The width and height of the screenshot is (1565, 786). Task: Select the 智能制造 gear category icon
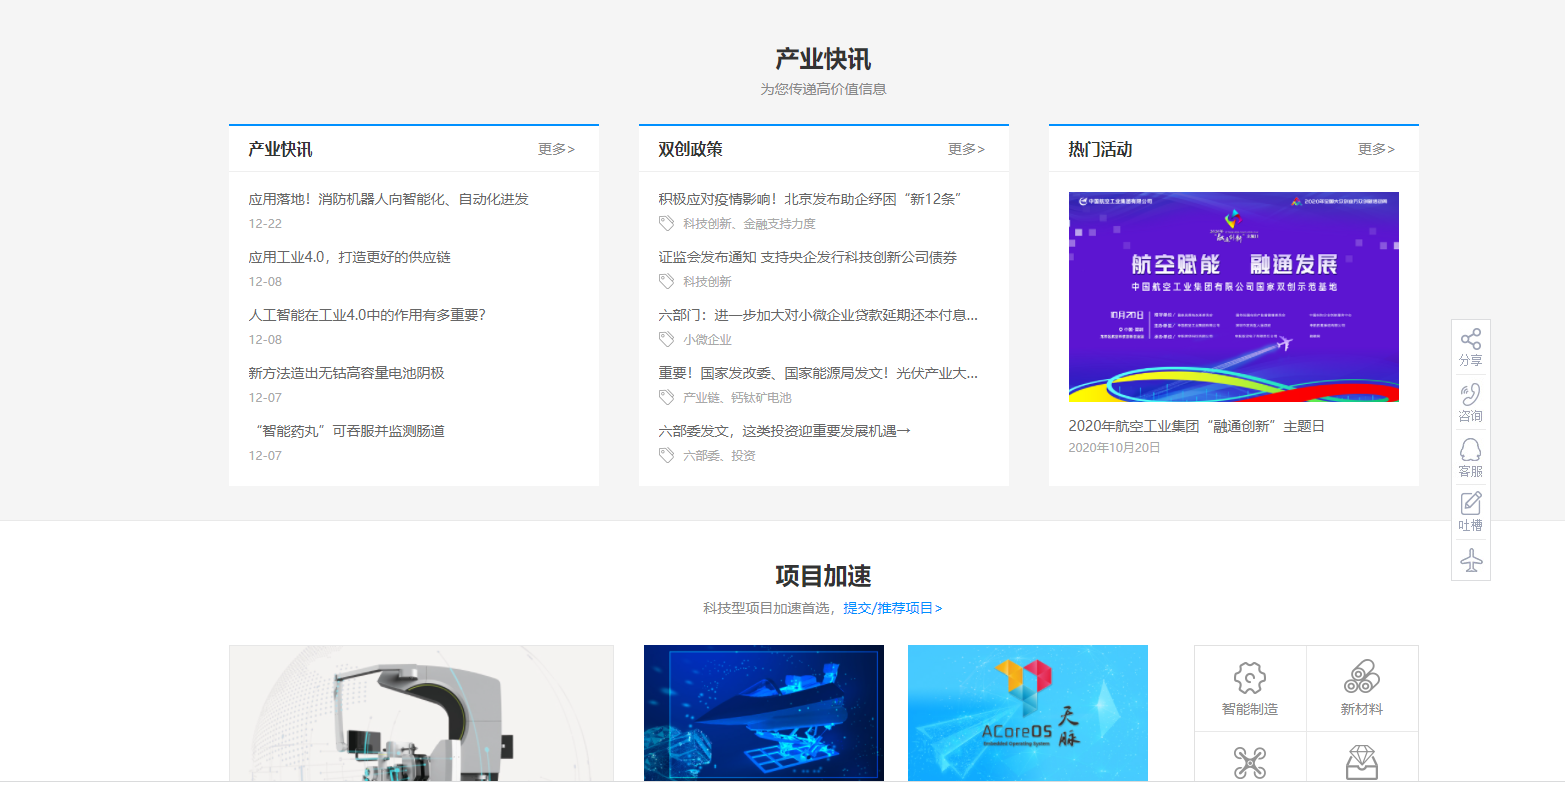click(x=1250, y=678)
